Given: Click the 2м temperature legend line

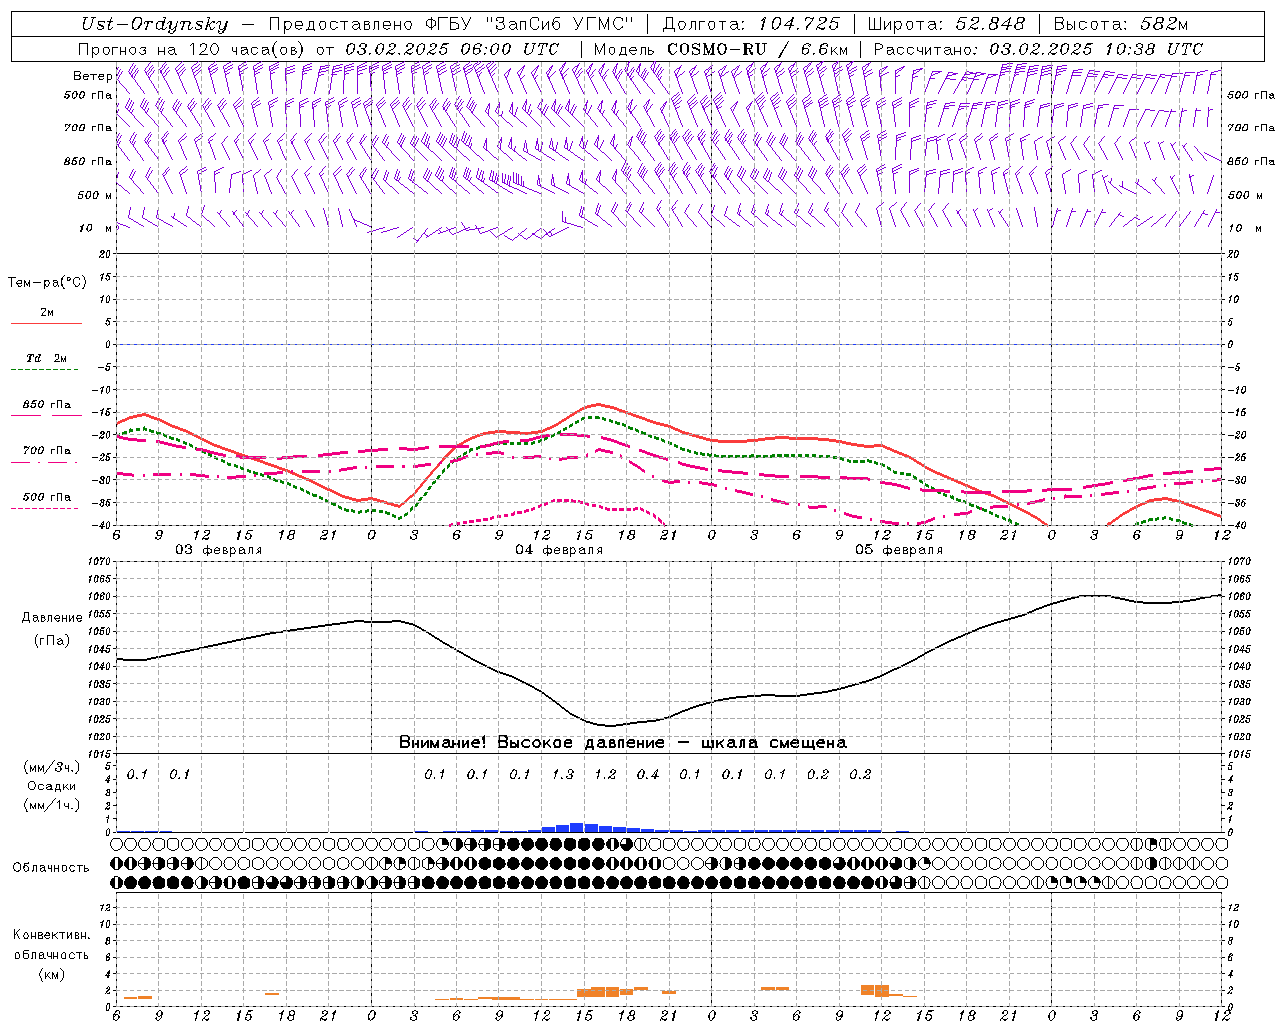Looking at the screenshot, I should (46, 314).
